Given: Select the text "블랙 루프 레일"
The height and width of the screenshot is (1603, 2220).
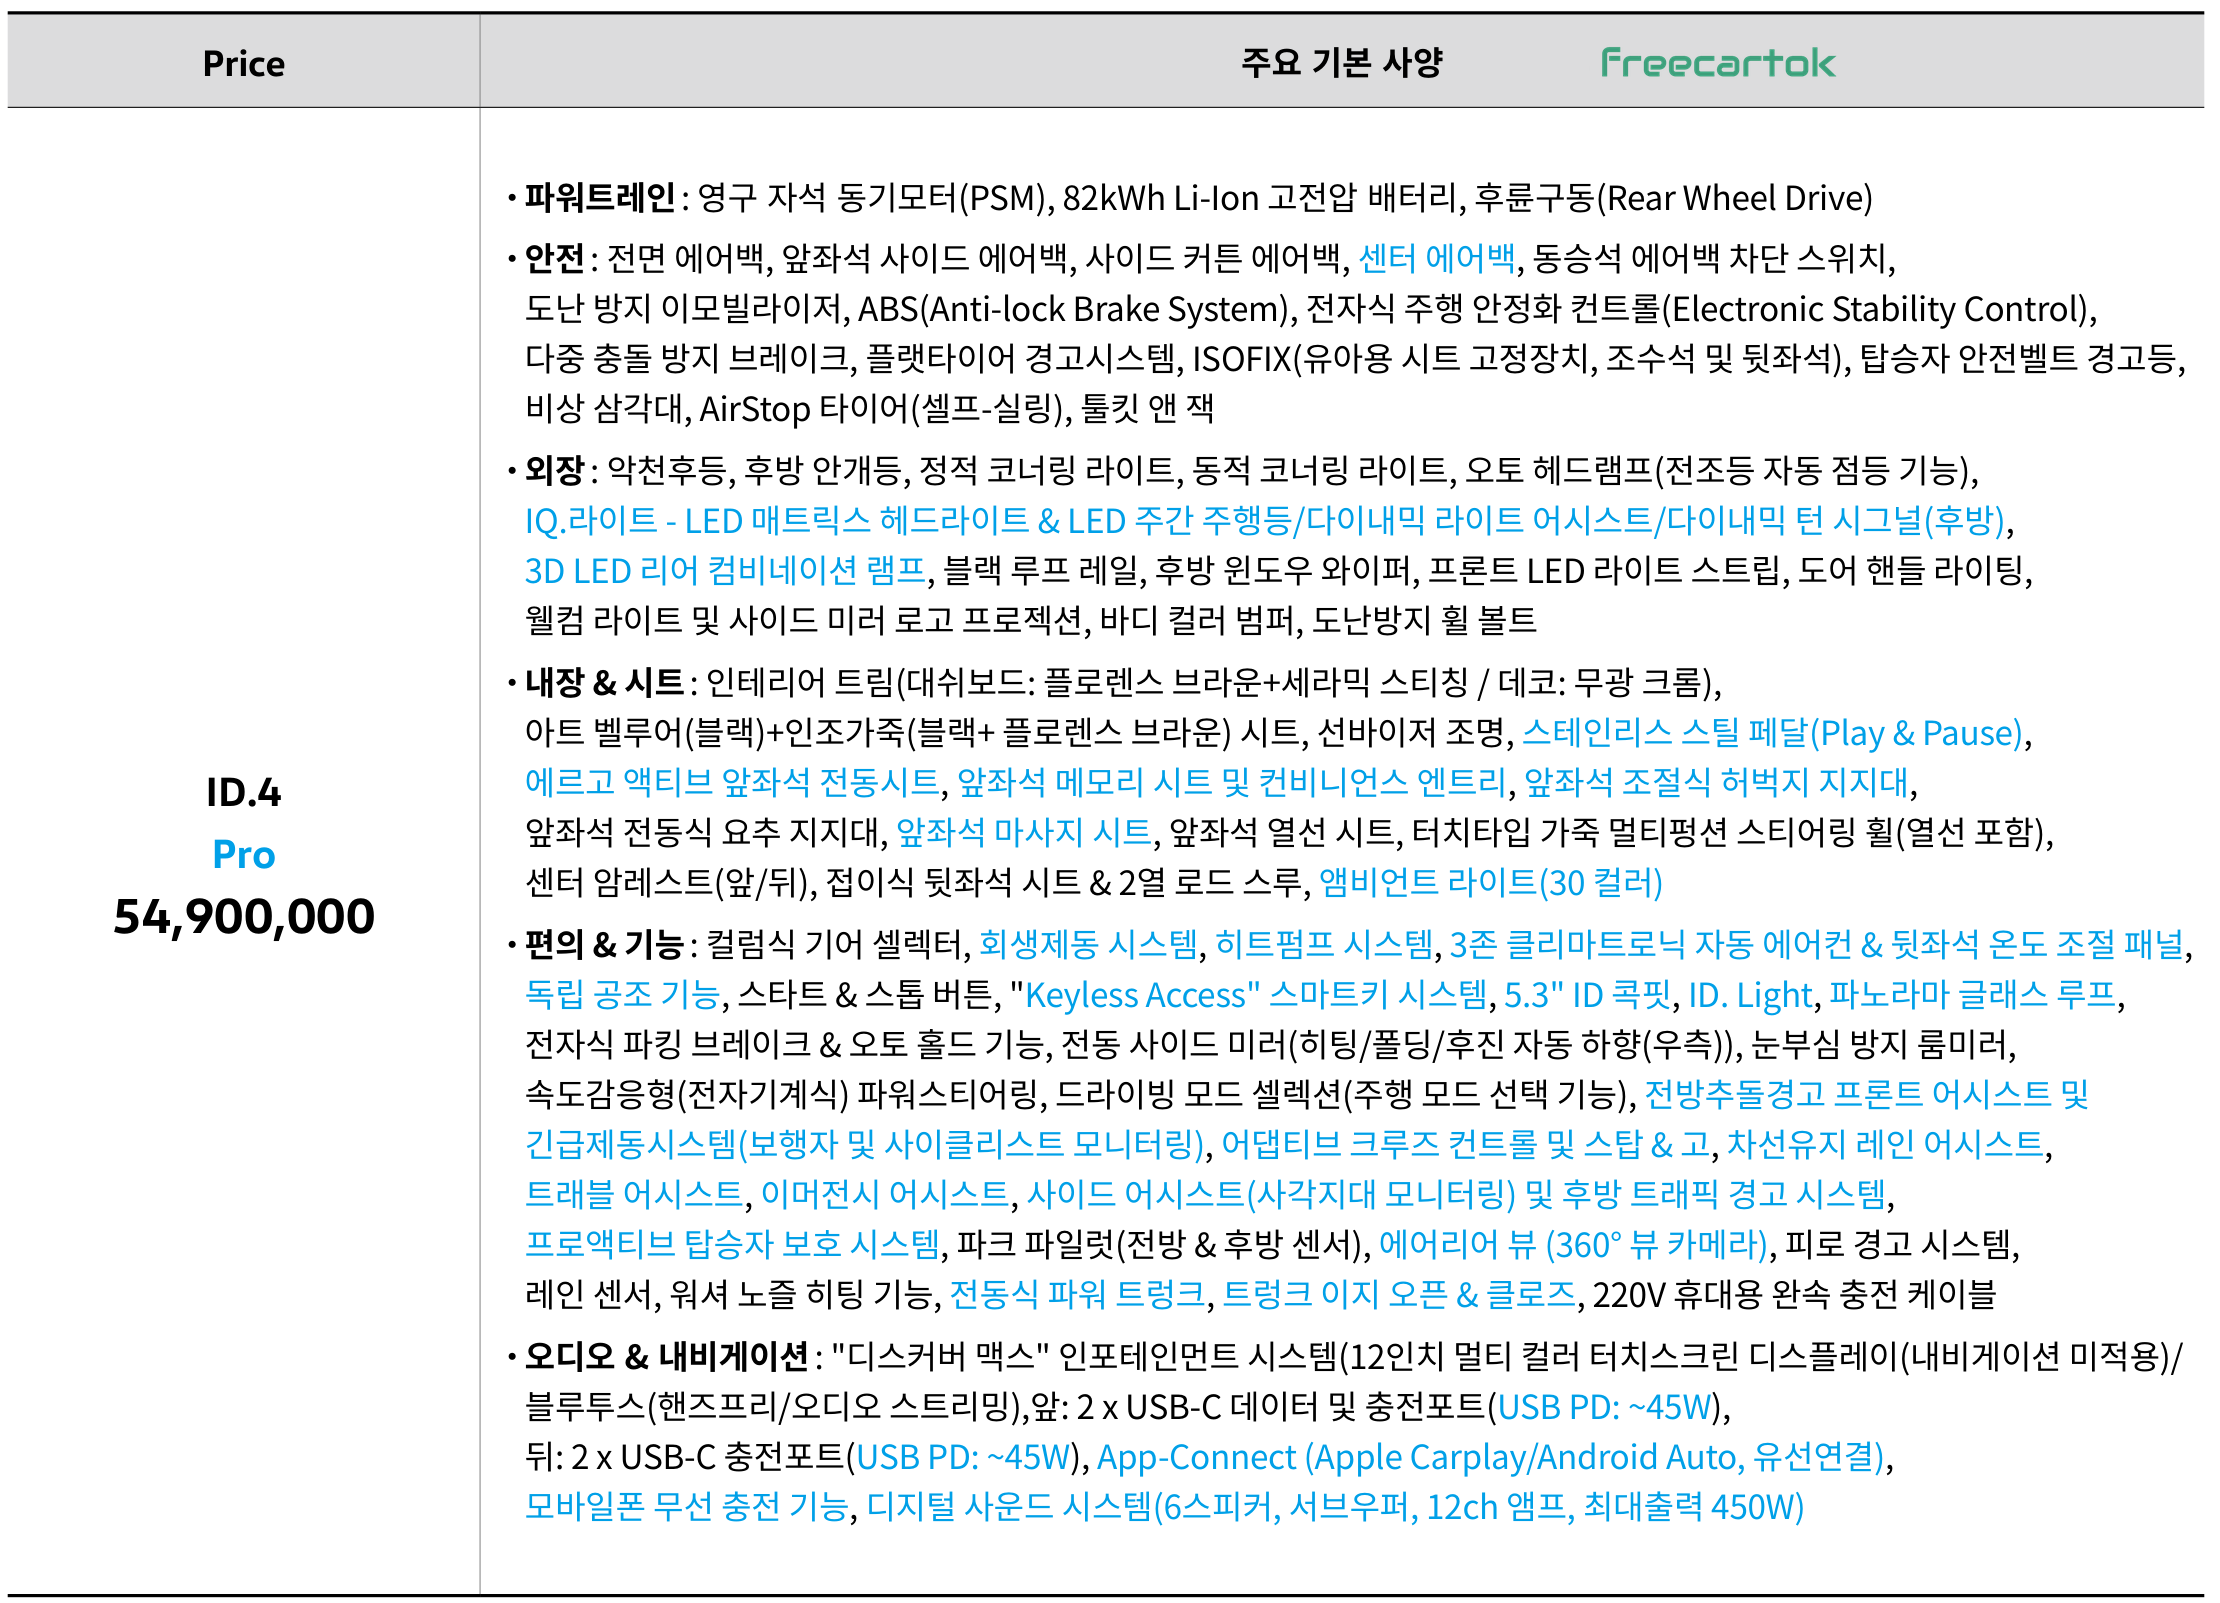Looking at the screenshot, I should pyautogui.click(x=1040, y=571).
